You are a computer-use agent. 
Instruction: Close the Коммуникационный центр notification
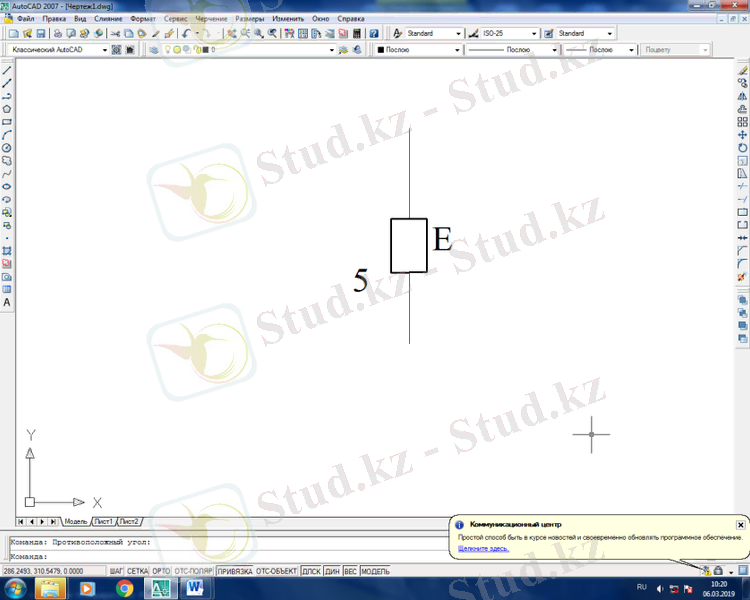(x=740, y=525)
